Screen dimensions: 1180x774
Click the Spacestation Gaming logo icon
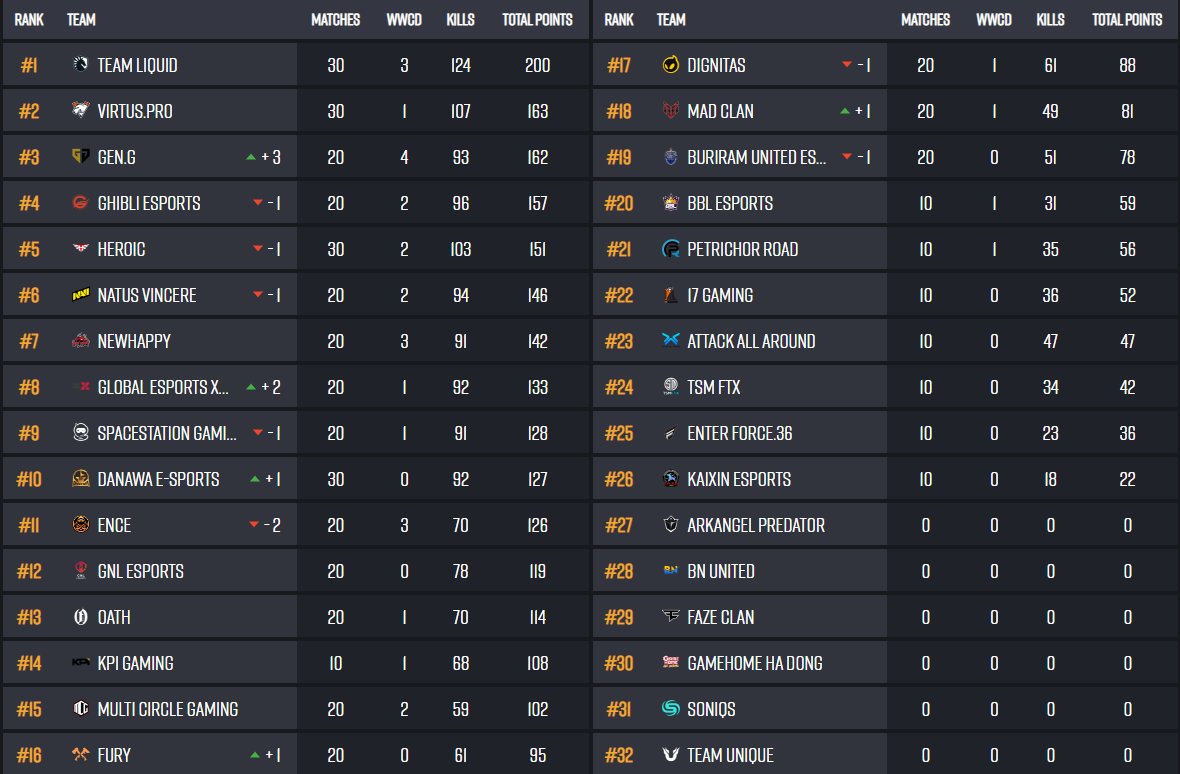pyautogui.click(x=81, y=433)
